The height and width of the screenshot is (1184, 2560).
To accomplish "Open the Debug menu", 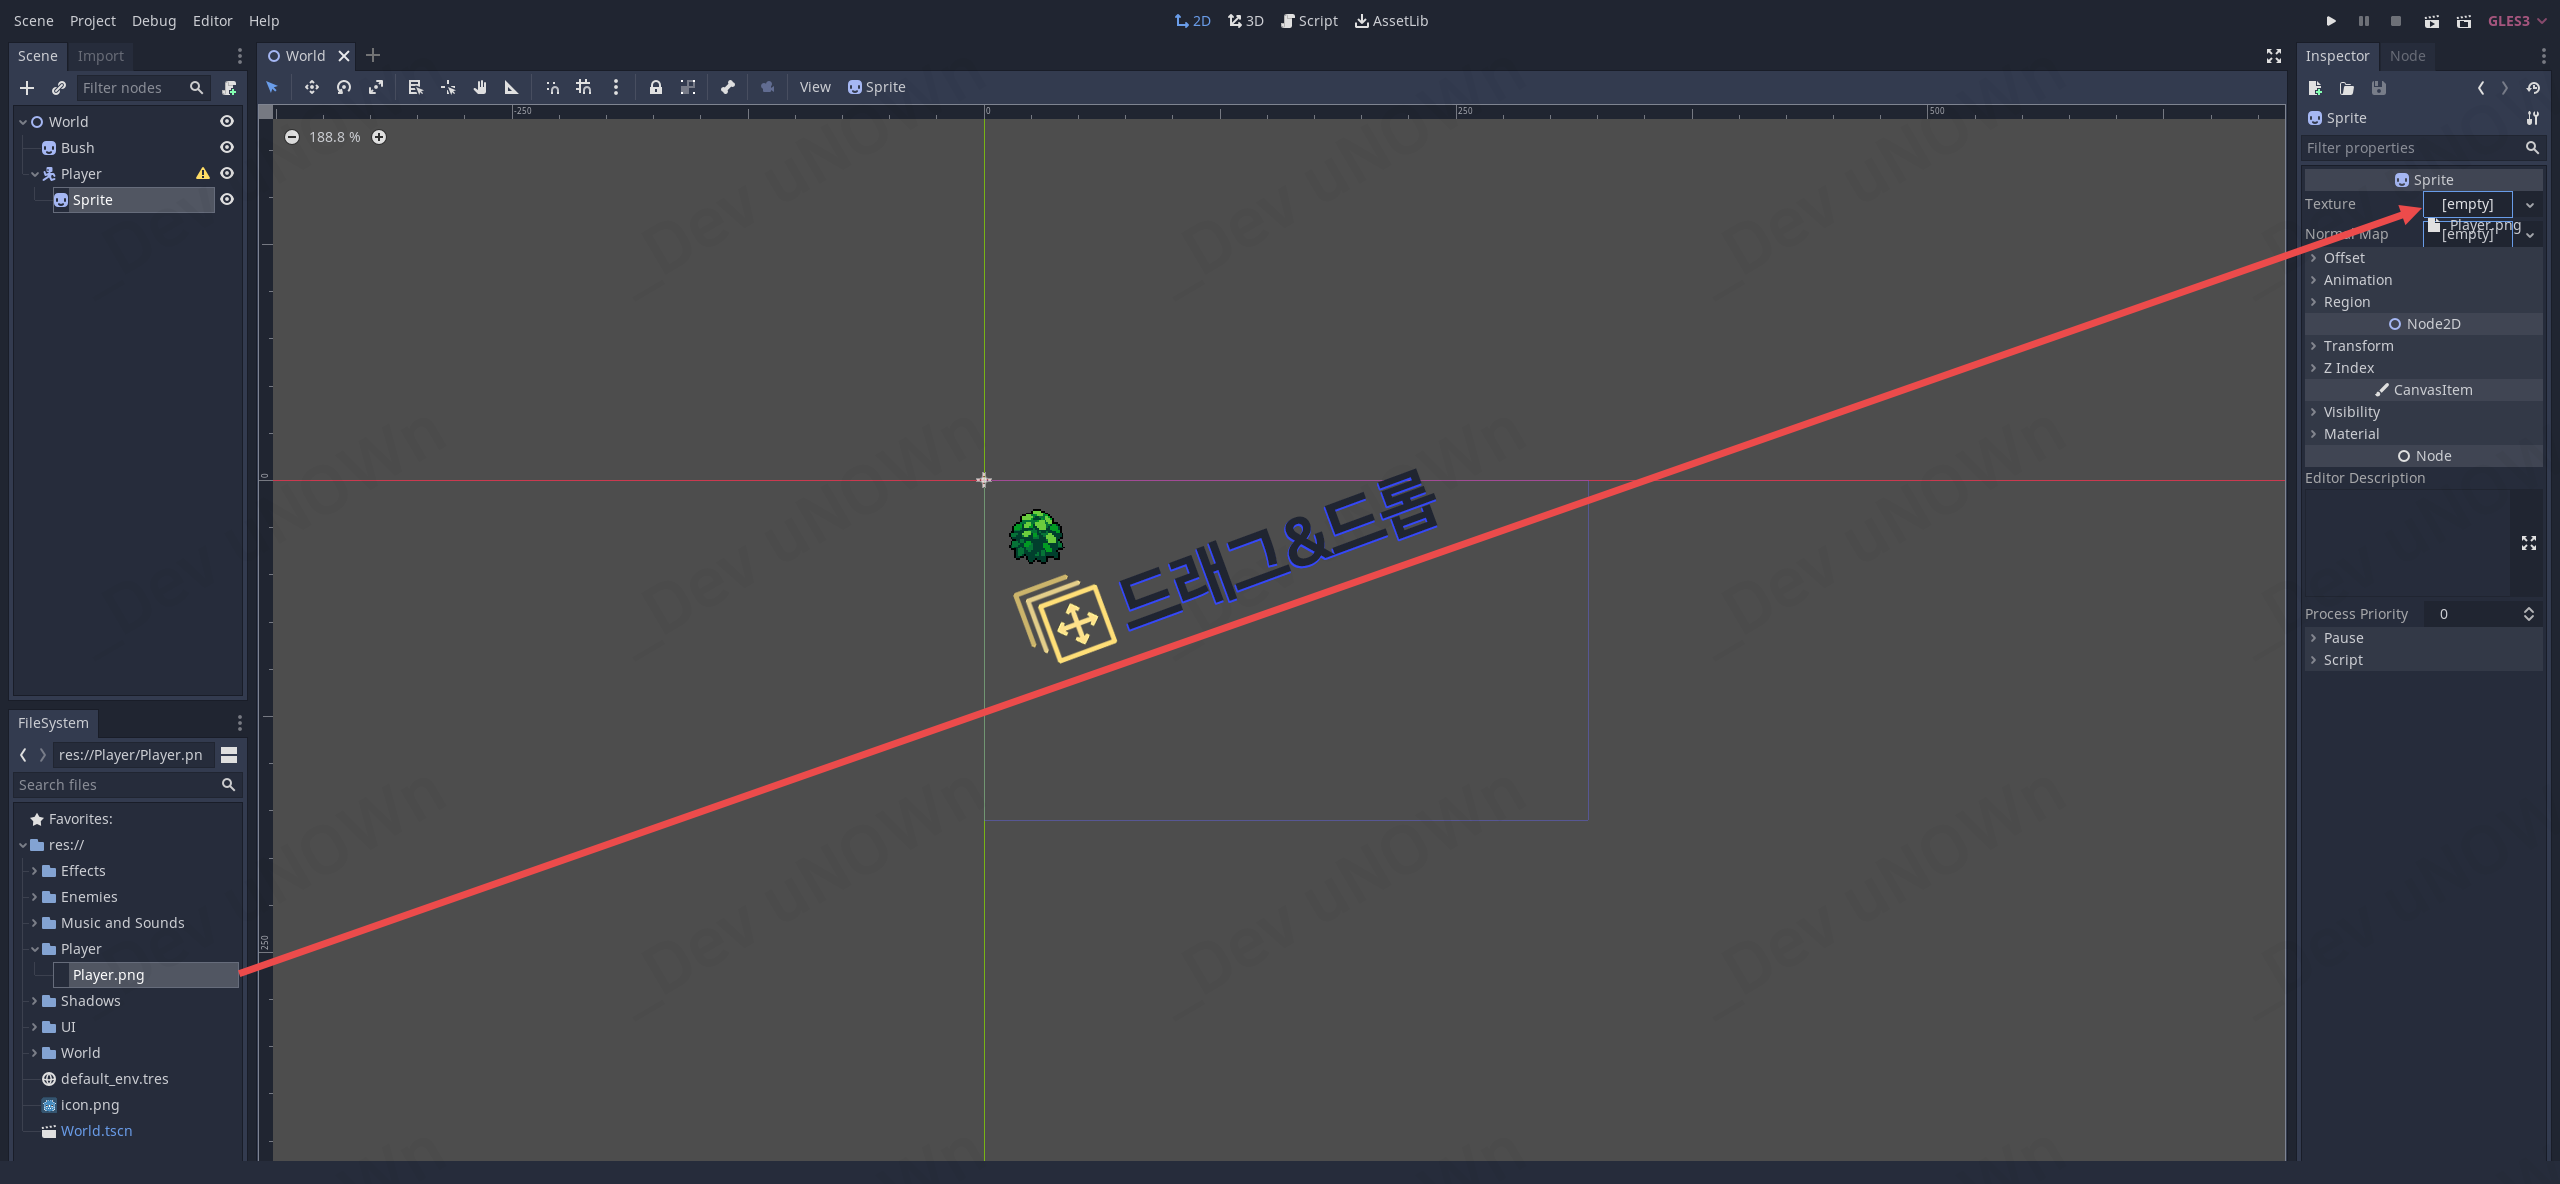I will click(x=154, y=21).
